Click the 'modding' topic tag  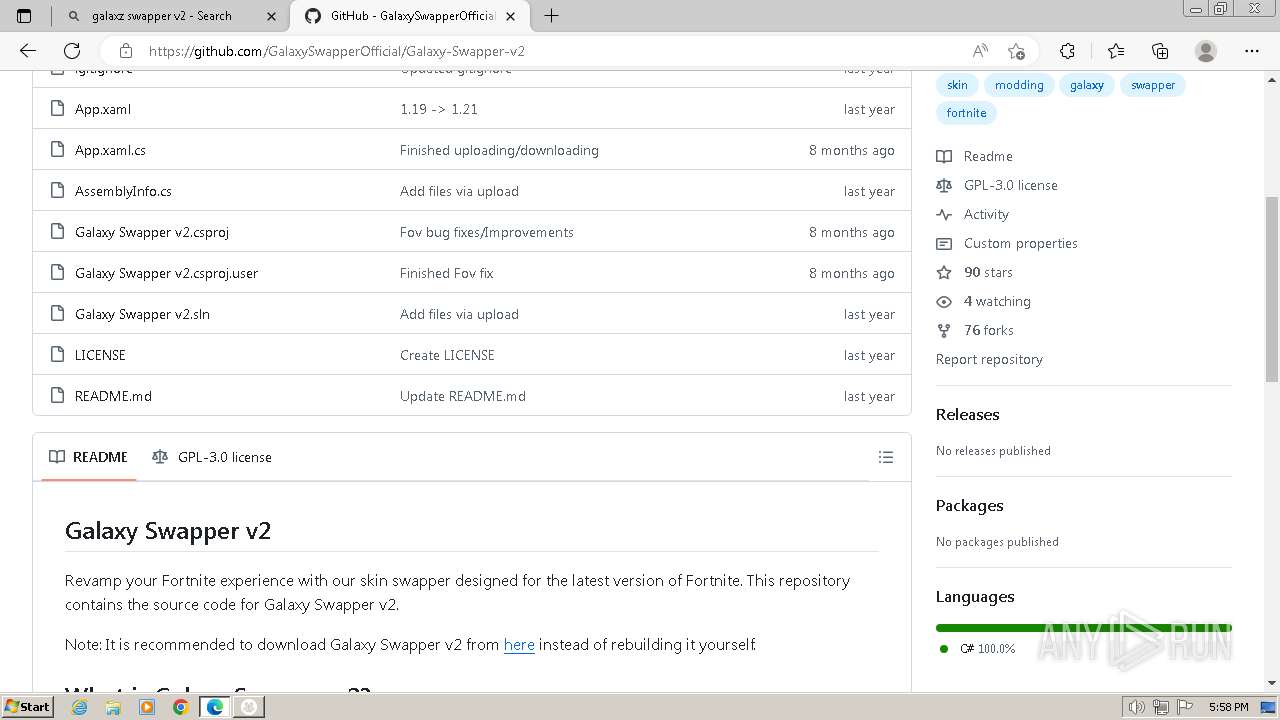pyautogui.click(x=1019, y=85)
